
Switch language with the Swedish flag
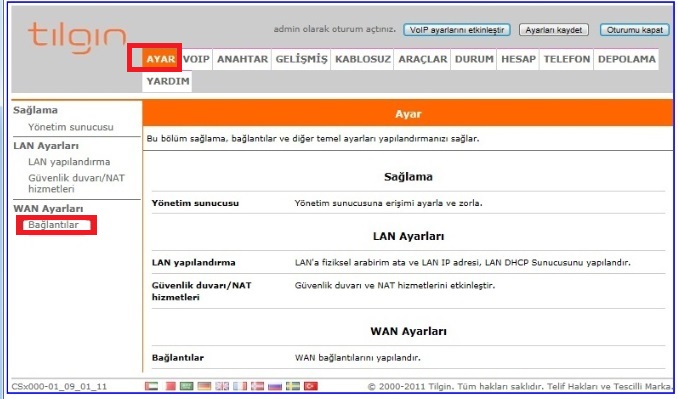click(x=293, y=386)
